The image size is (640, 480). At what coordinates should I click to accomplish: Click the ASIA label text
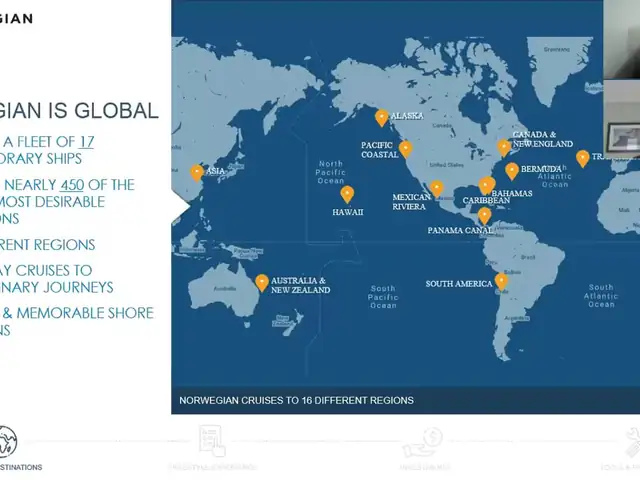[x=216, y=171]
